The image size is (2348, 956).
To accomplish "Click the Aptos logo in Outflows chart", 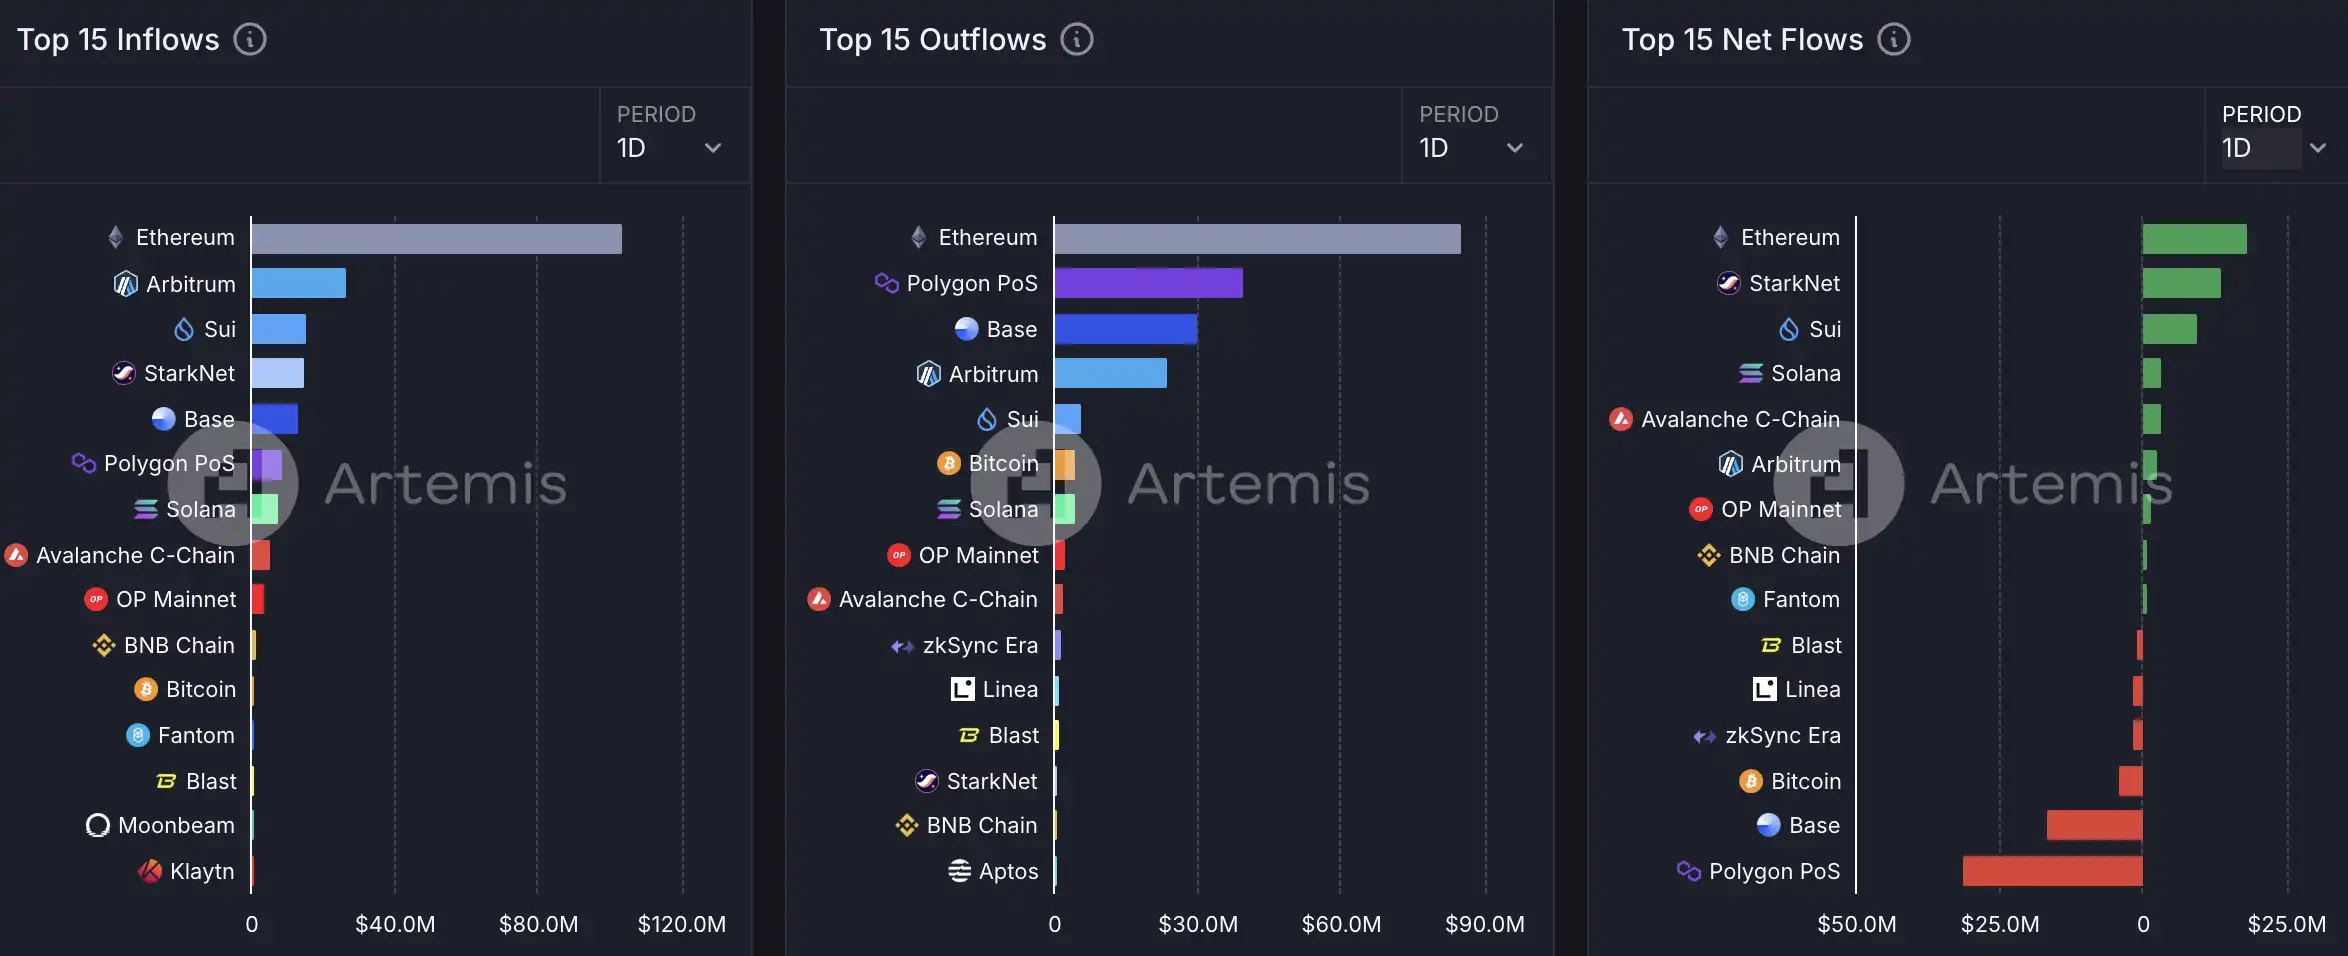I will click(959, 871).
